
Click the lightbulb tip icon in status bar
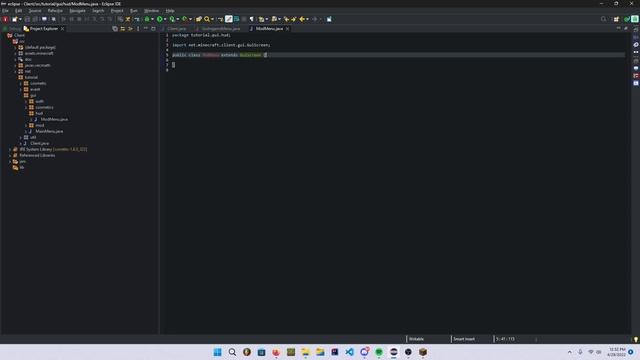tap(636, 339)
